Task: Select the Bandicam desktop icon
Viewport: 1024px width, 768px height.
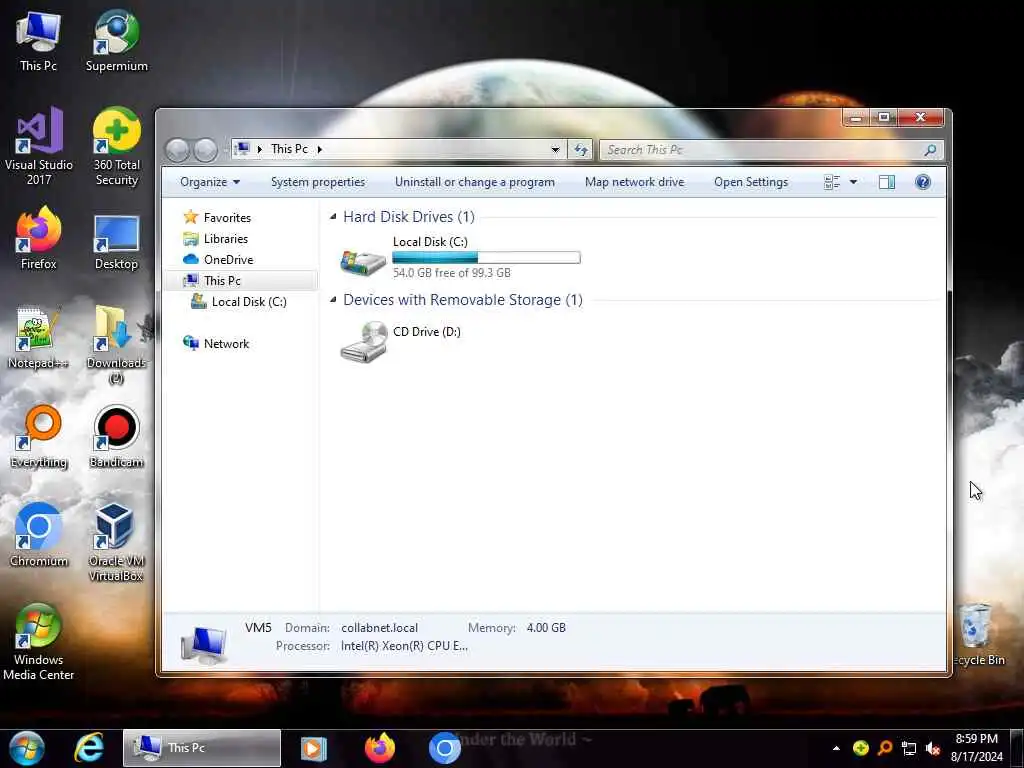Action: point(116,436)
